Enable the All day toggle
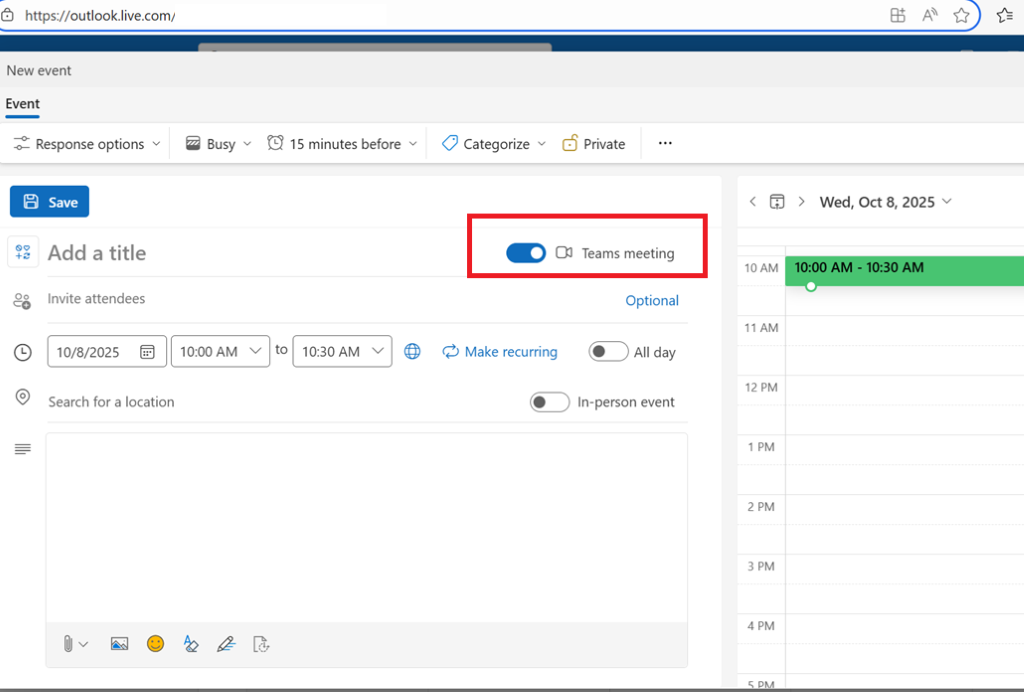Screen dimensions: 1024x692 click(x=608, y=352)
